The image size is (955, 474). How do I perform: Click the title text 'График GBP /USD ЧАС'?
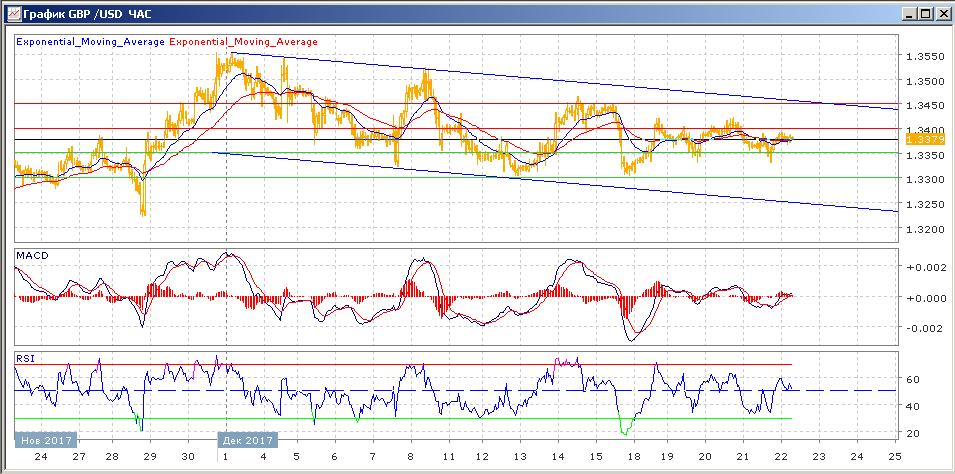click(87, 13)
